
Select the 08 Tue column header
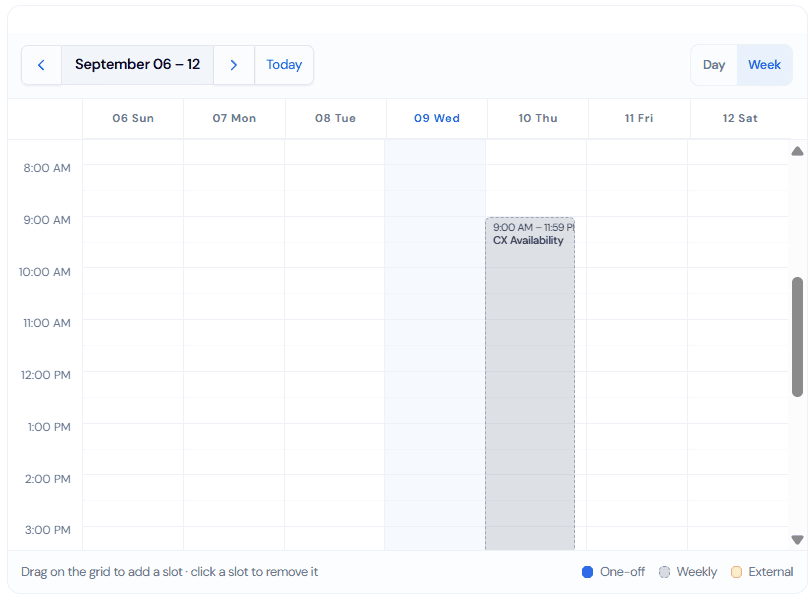pos(336,118)
